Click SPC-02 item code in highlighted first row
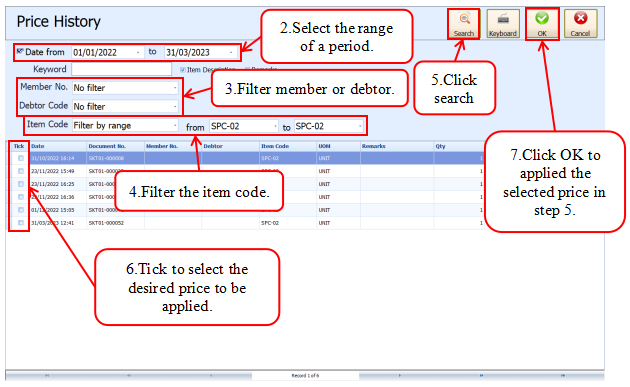This screenshot has height=387, width=630. 288,158
